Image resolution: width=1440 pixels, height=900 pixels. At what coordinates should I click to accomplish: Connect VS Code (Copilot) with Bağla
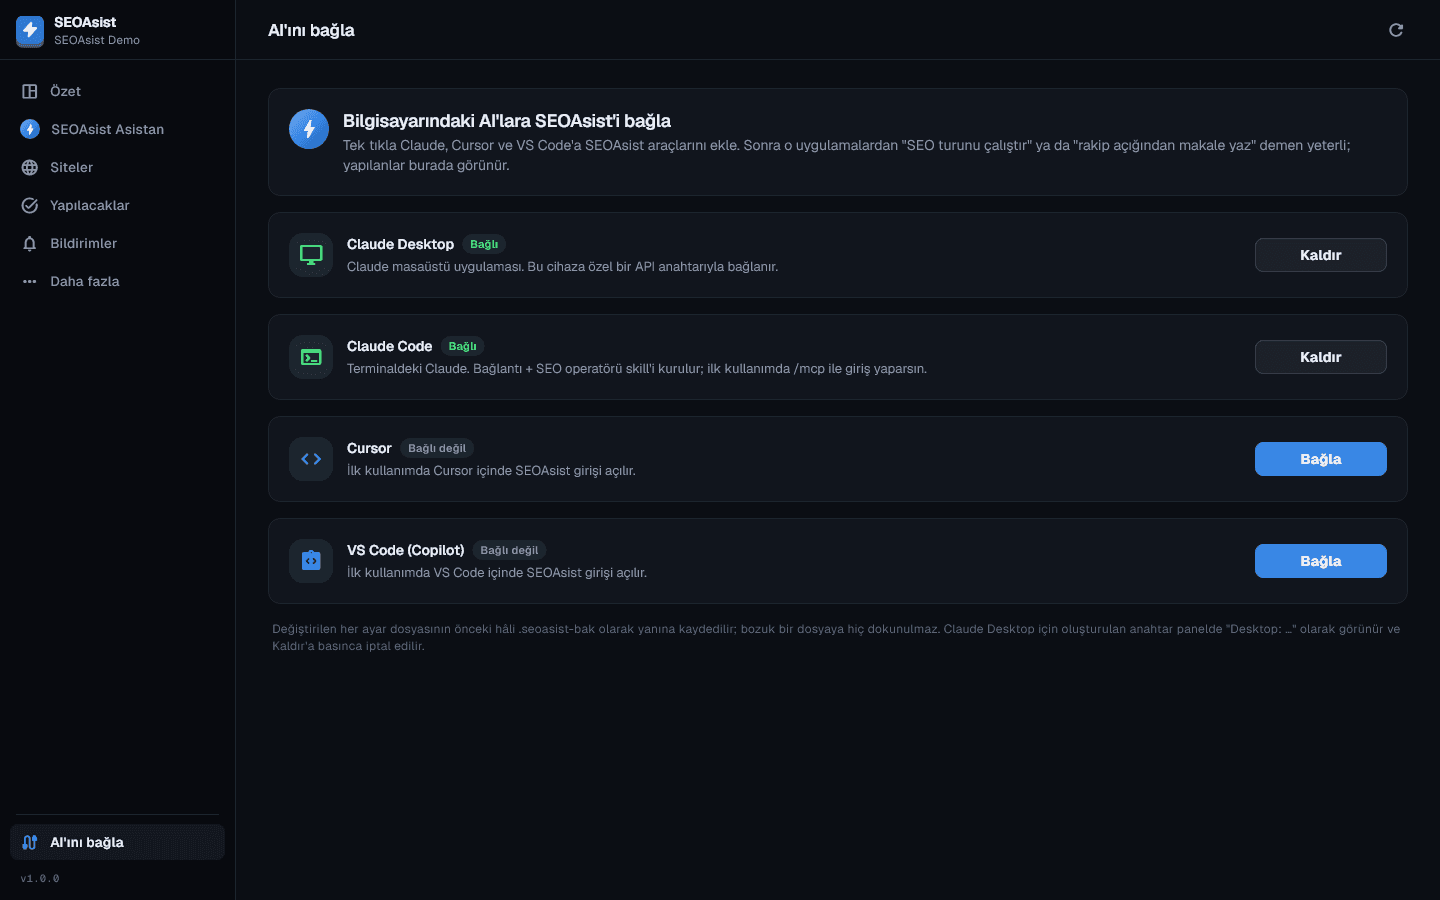tap(1320, 561)
